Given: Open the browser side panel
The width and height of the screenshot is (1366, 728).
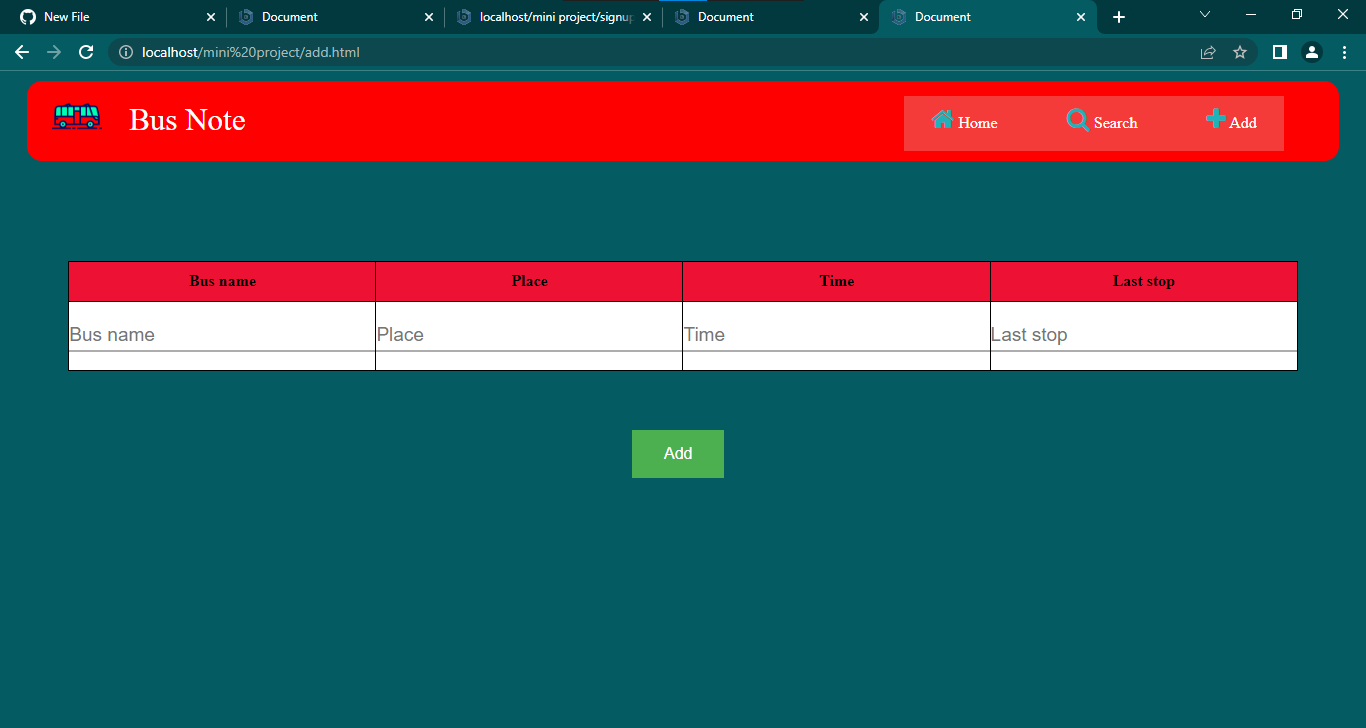Looking at the screenshot, I should [x=1279, y=52].
